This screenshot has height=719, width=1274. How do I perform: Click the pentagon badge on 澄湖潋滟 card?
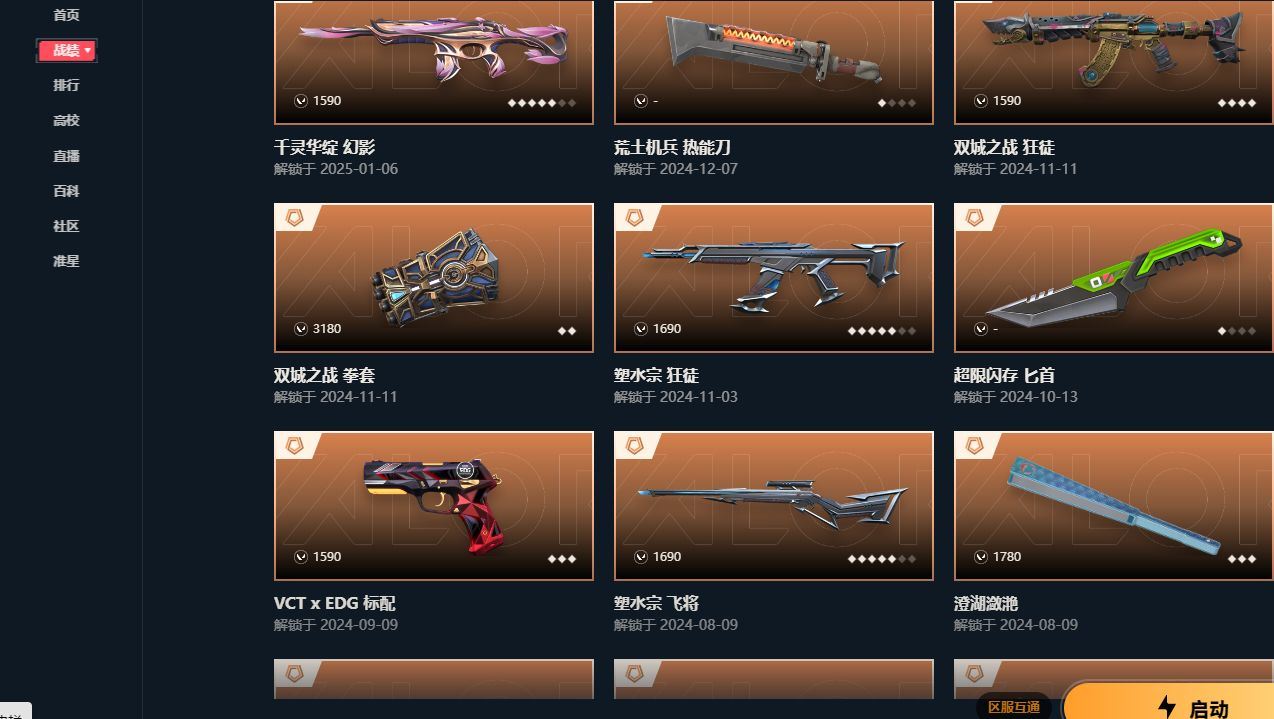coord(975,445)
